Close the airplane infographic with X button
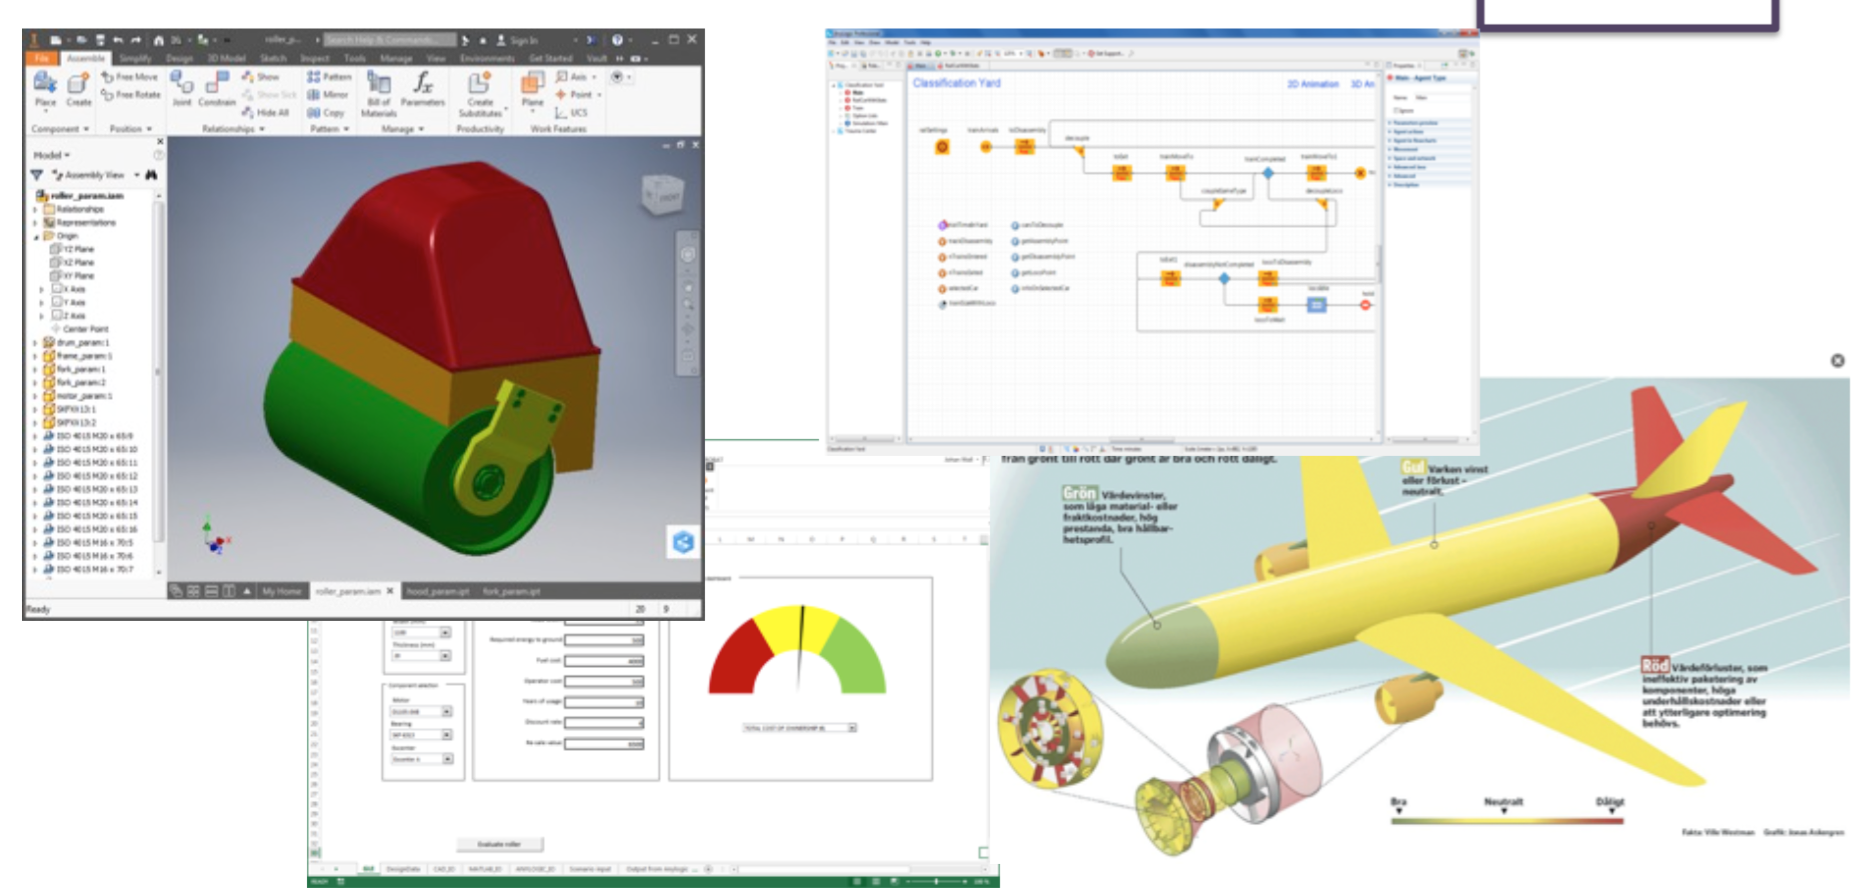 1837,361
